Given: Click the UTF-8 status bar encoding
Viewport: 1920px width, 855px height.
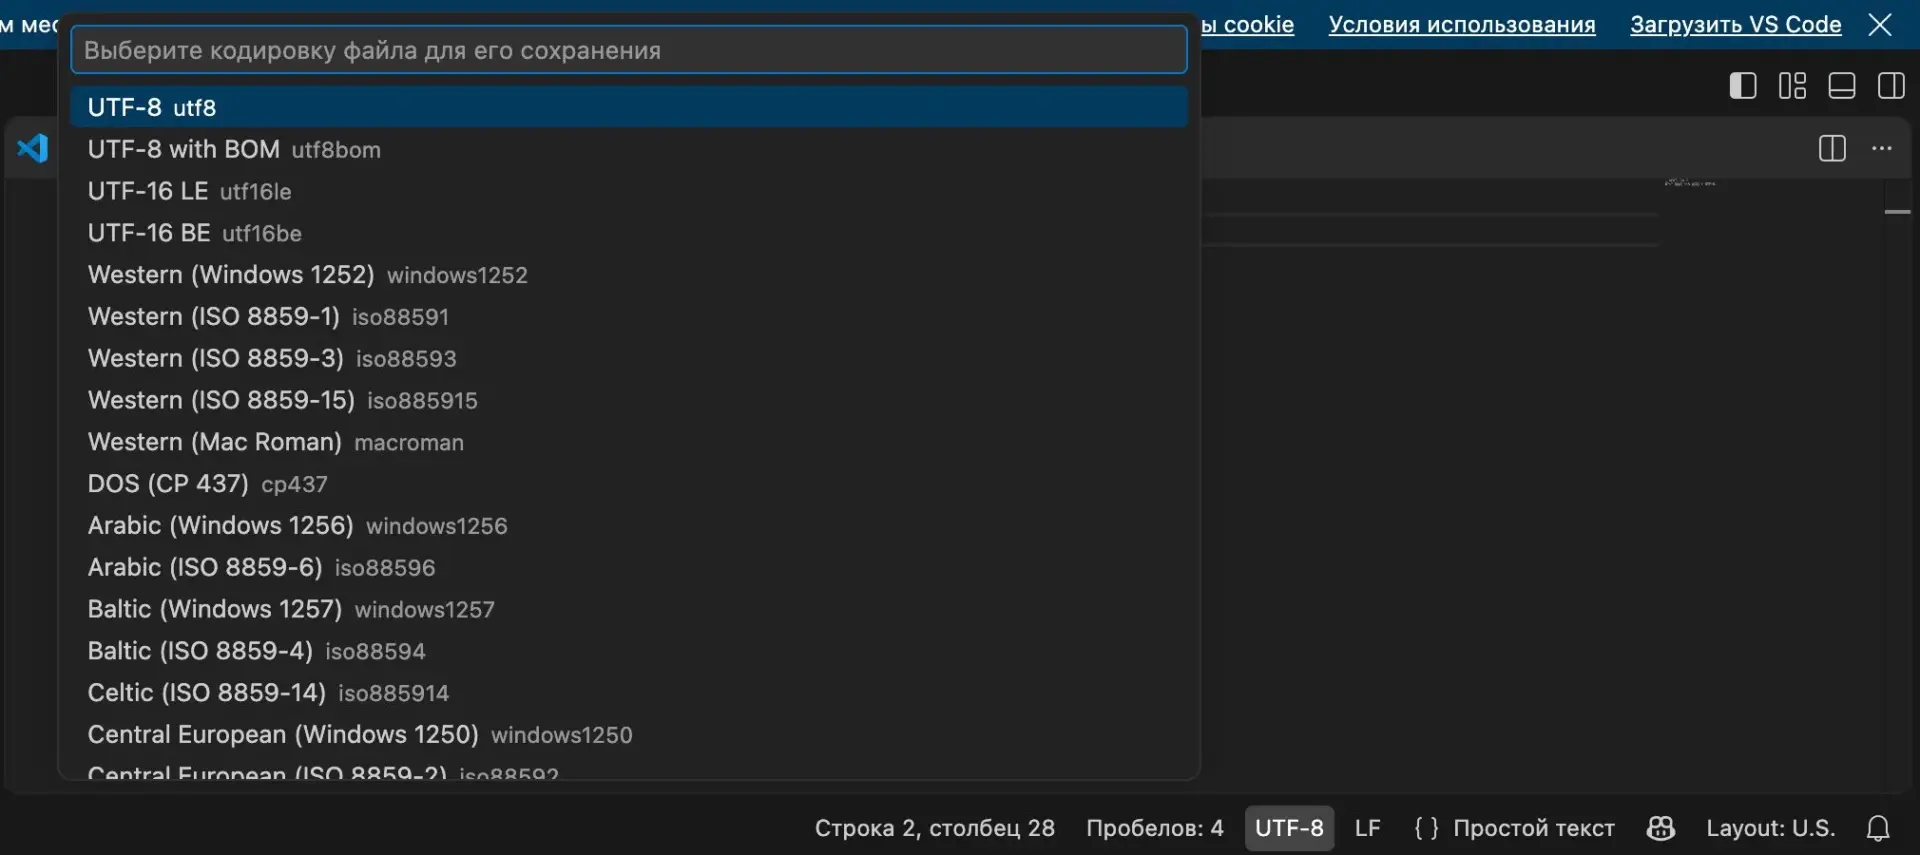Looking at the screenshot, I should coord(1289,828).
